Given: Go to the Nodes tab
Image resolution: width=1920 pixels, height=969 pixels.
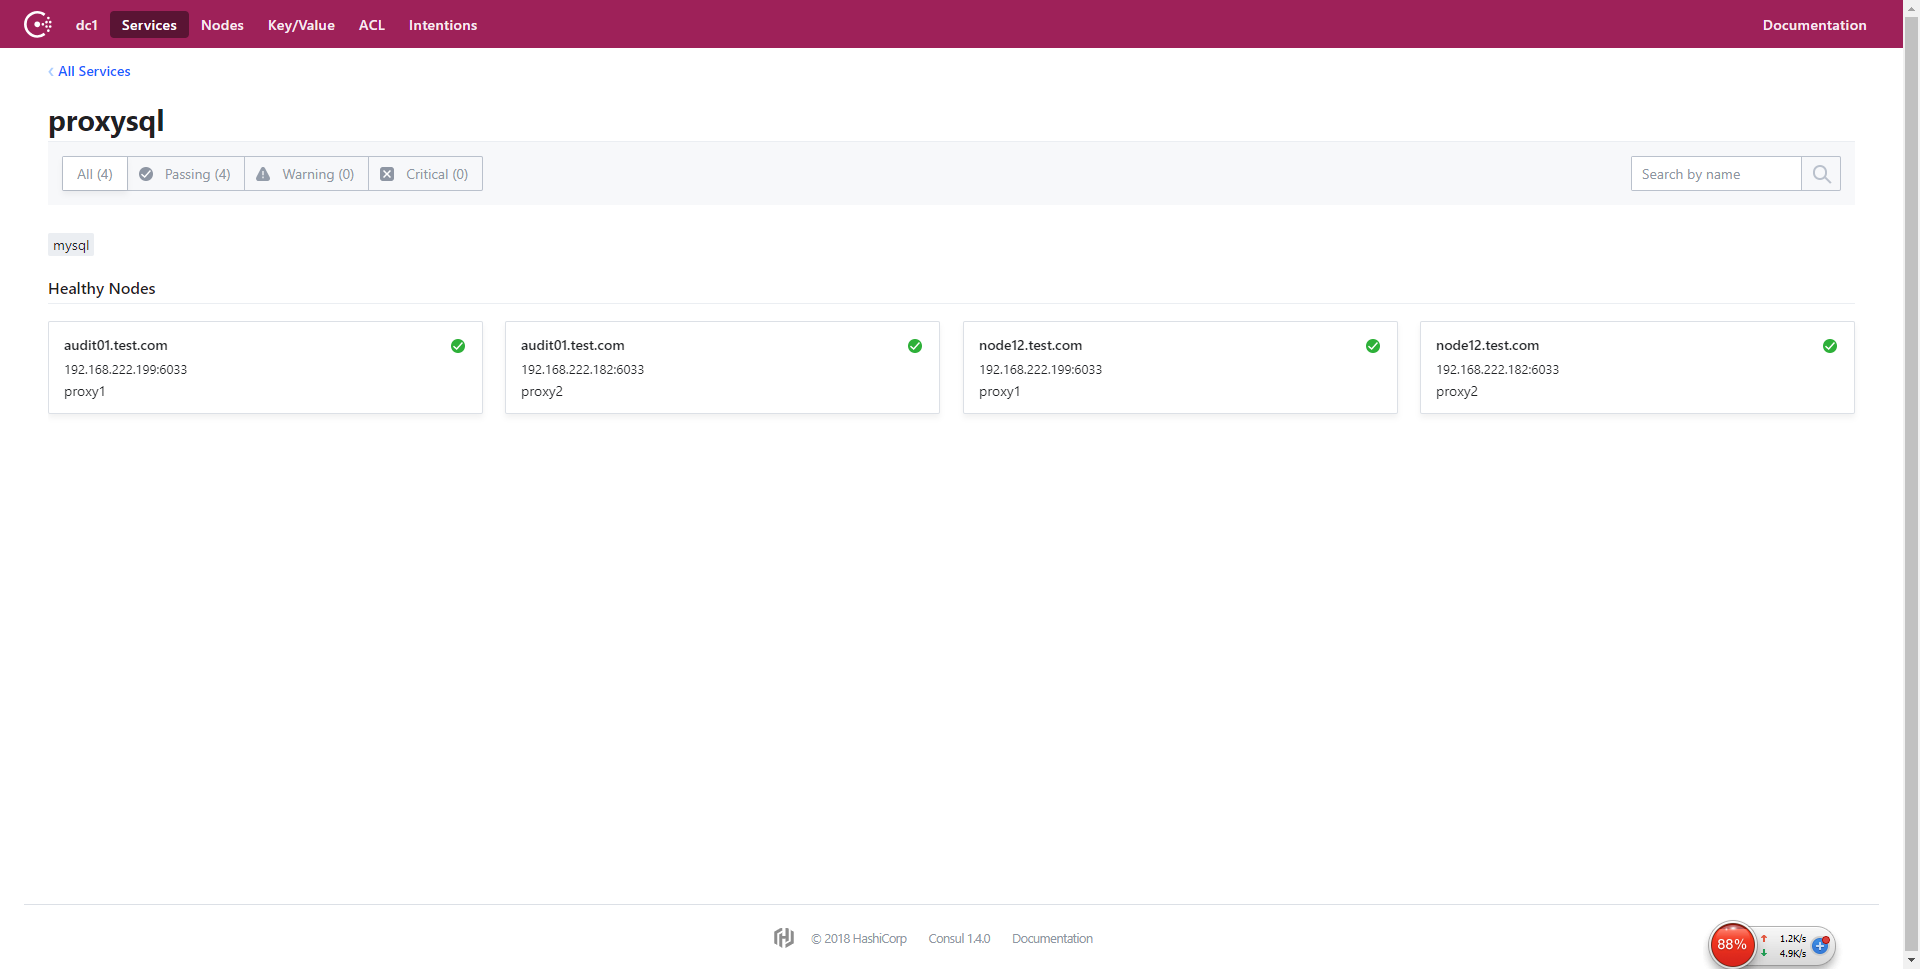Looking at the screenshot, I should [222, 25].
